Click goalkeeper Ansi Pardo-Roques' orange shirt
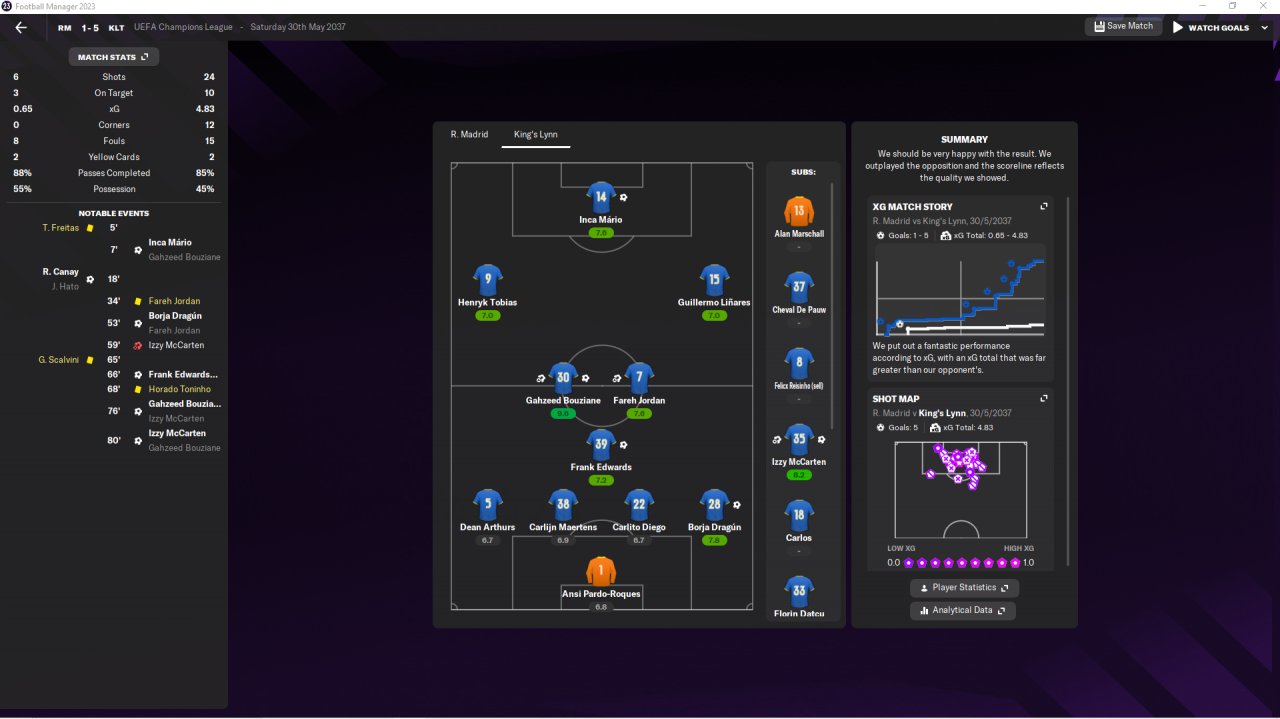Image resolution: width=1280 pixels, height=719 pixels. pos(600,571)
